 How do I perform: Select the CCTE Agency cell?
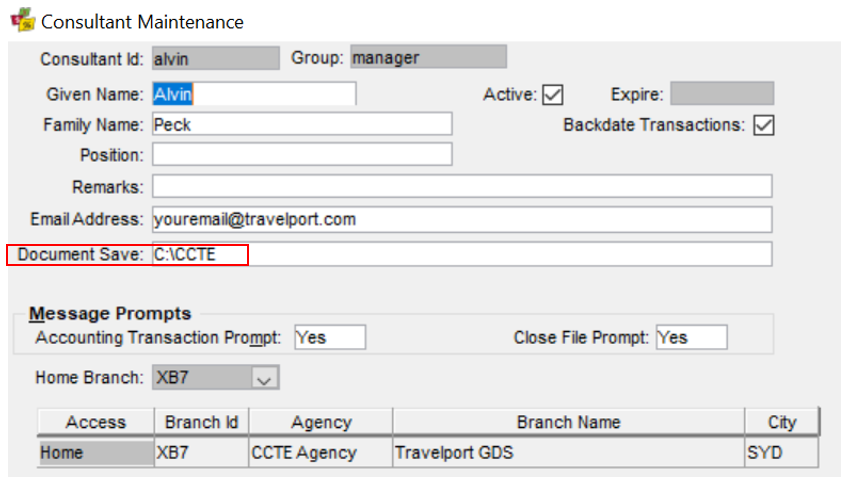tap(321, 453)
